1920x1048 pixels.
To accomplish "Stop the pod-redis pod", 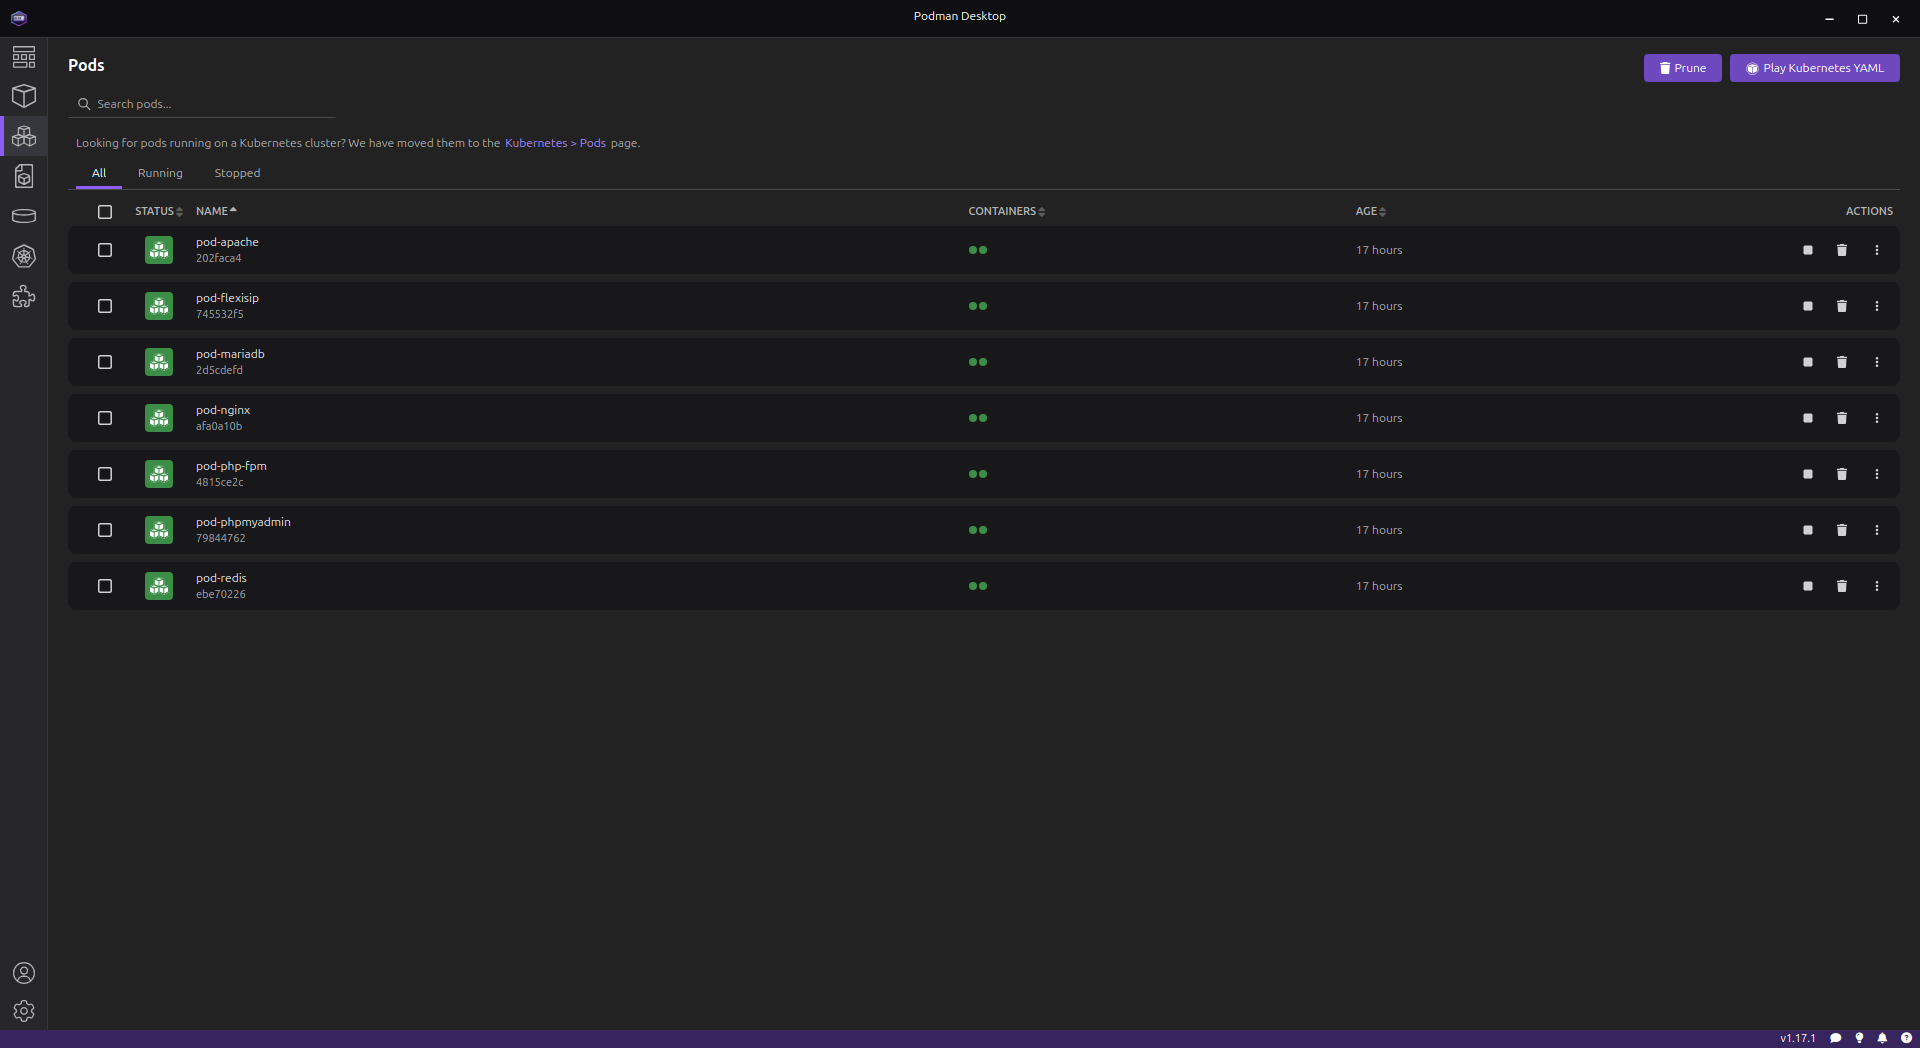I will 1807,586.
